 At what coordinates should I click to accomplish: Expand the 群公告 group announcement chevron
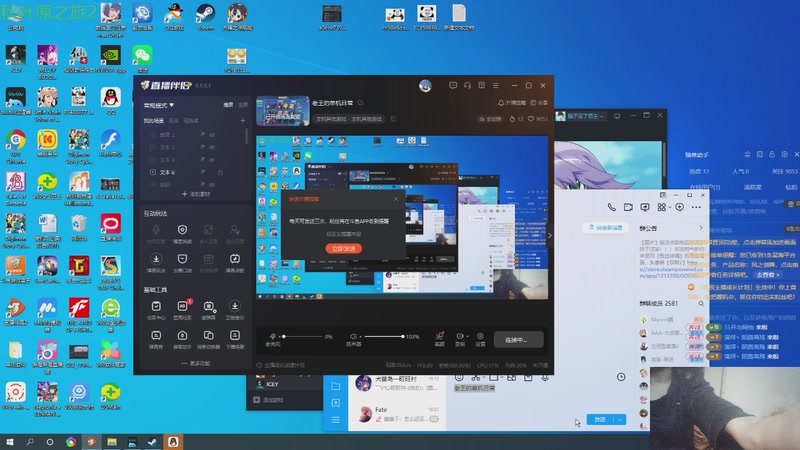tap(701, 228)
